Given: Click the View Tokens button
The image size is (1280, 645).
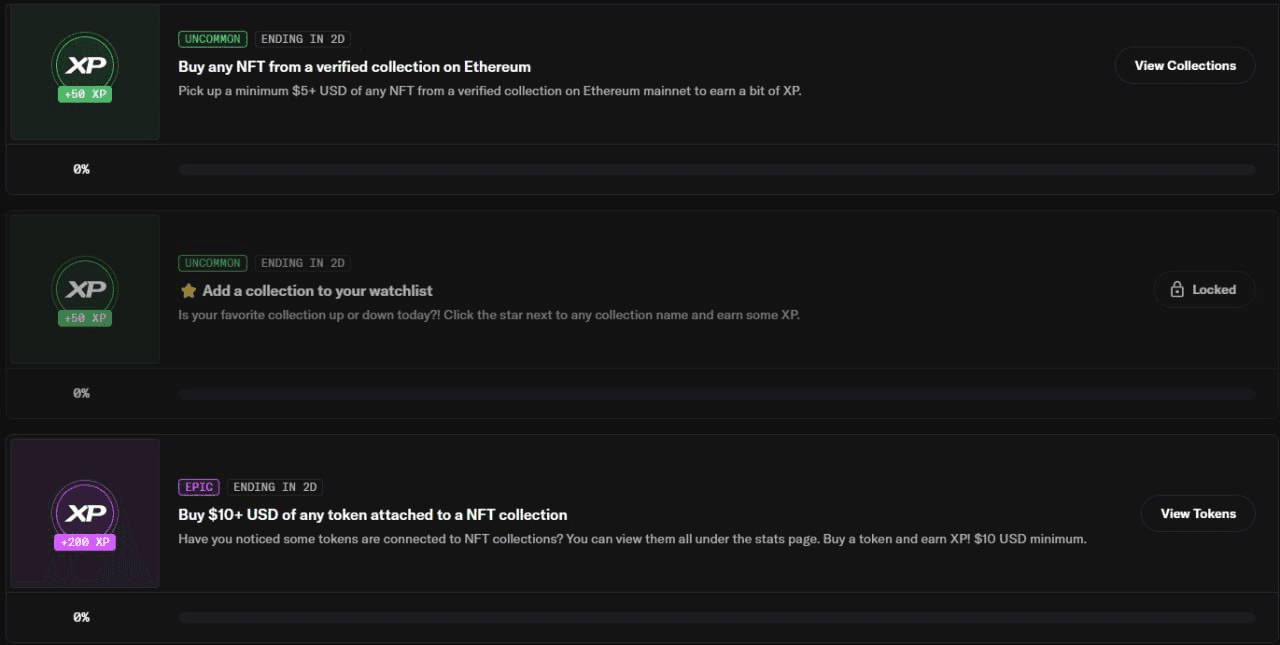Looking at the screenshot, I should (x=1198, y=514).
